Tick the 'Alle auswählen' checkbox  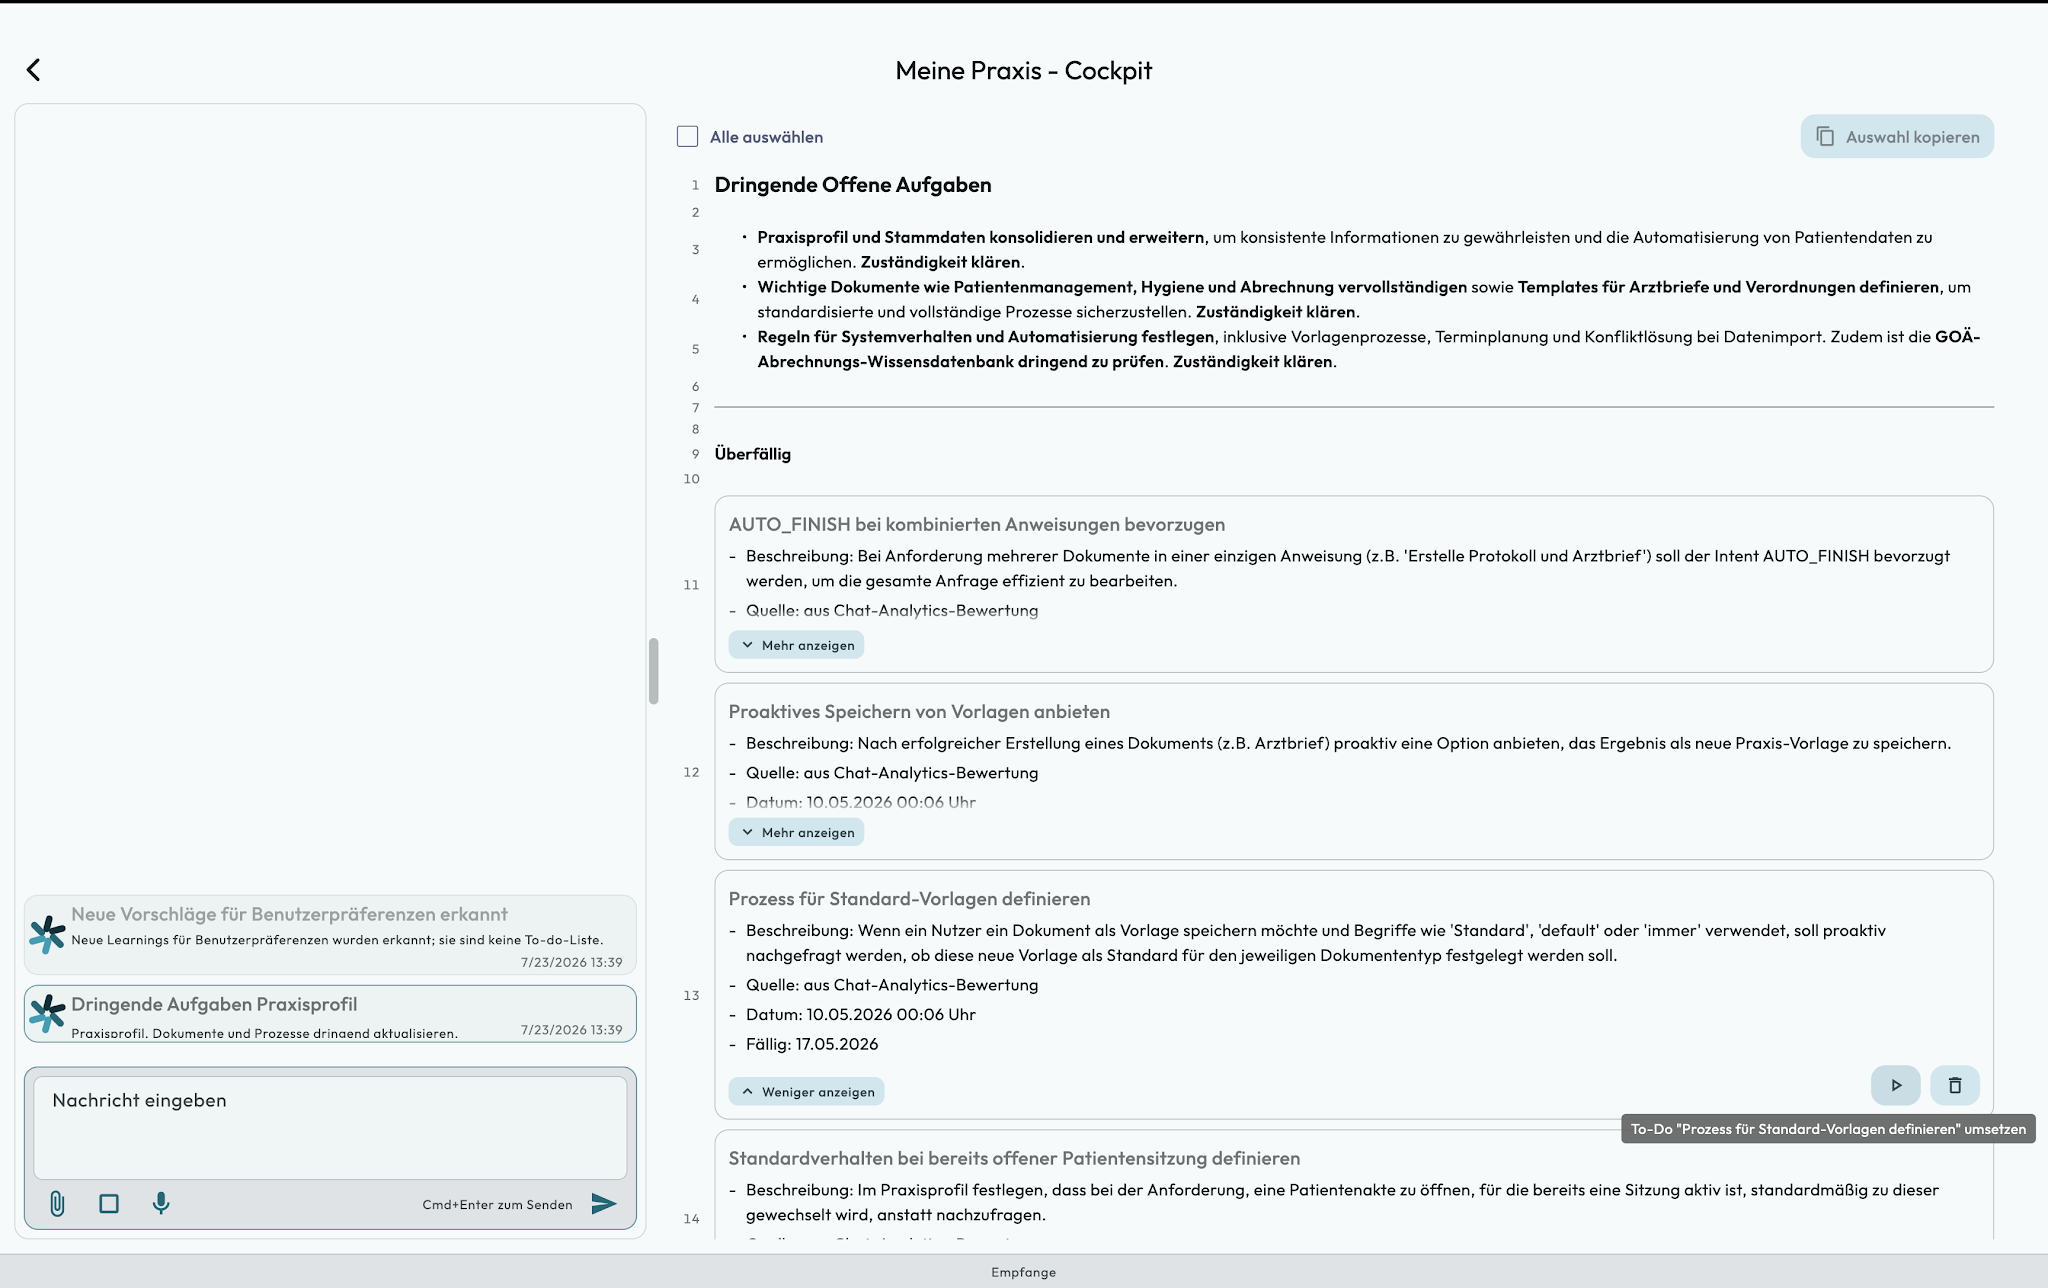pos(687,136)
